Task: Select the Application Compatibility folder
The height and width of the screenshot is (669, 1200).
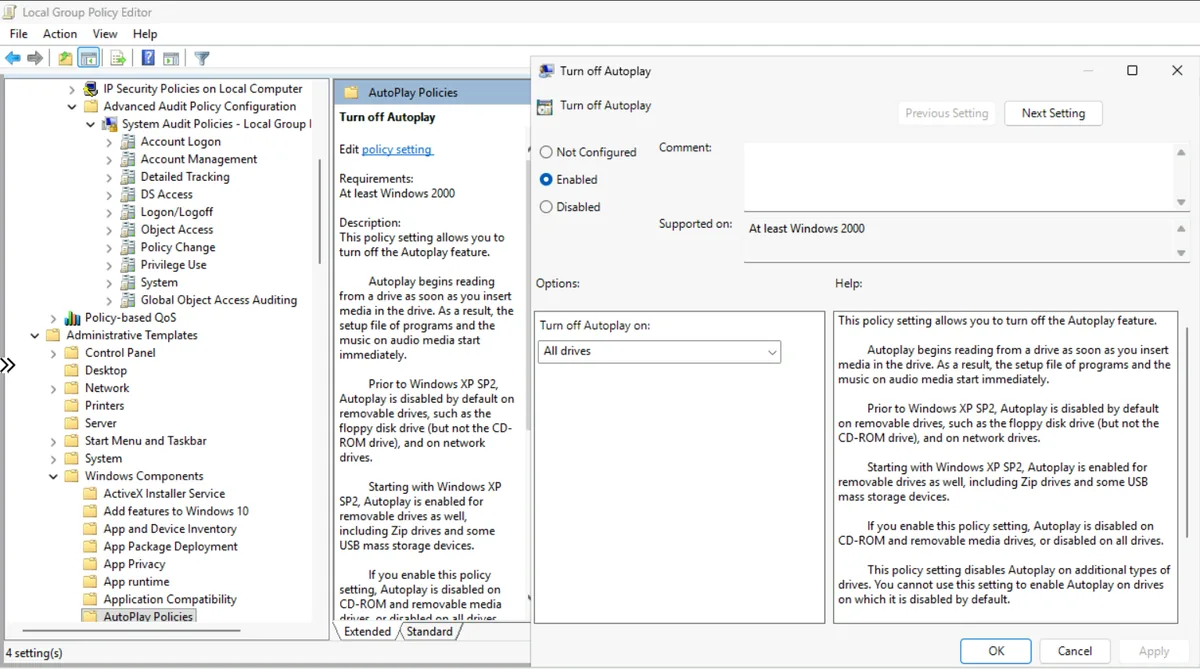Action: pyautogui.click(x=170, y=599)
